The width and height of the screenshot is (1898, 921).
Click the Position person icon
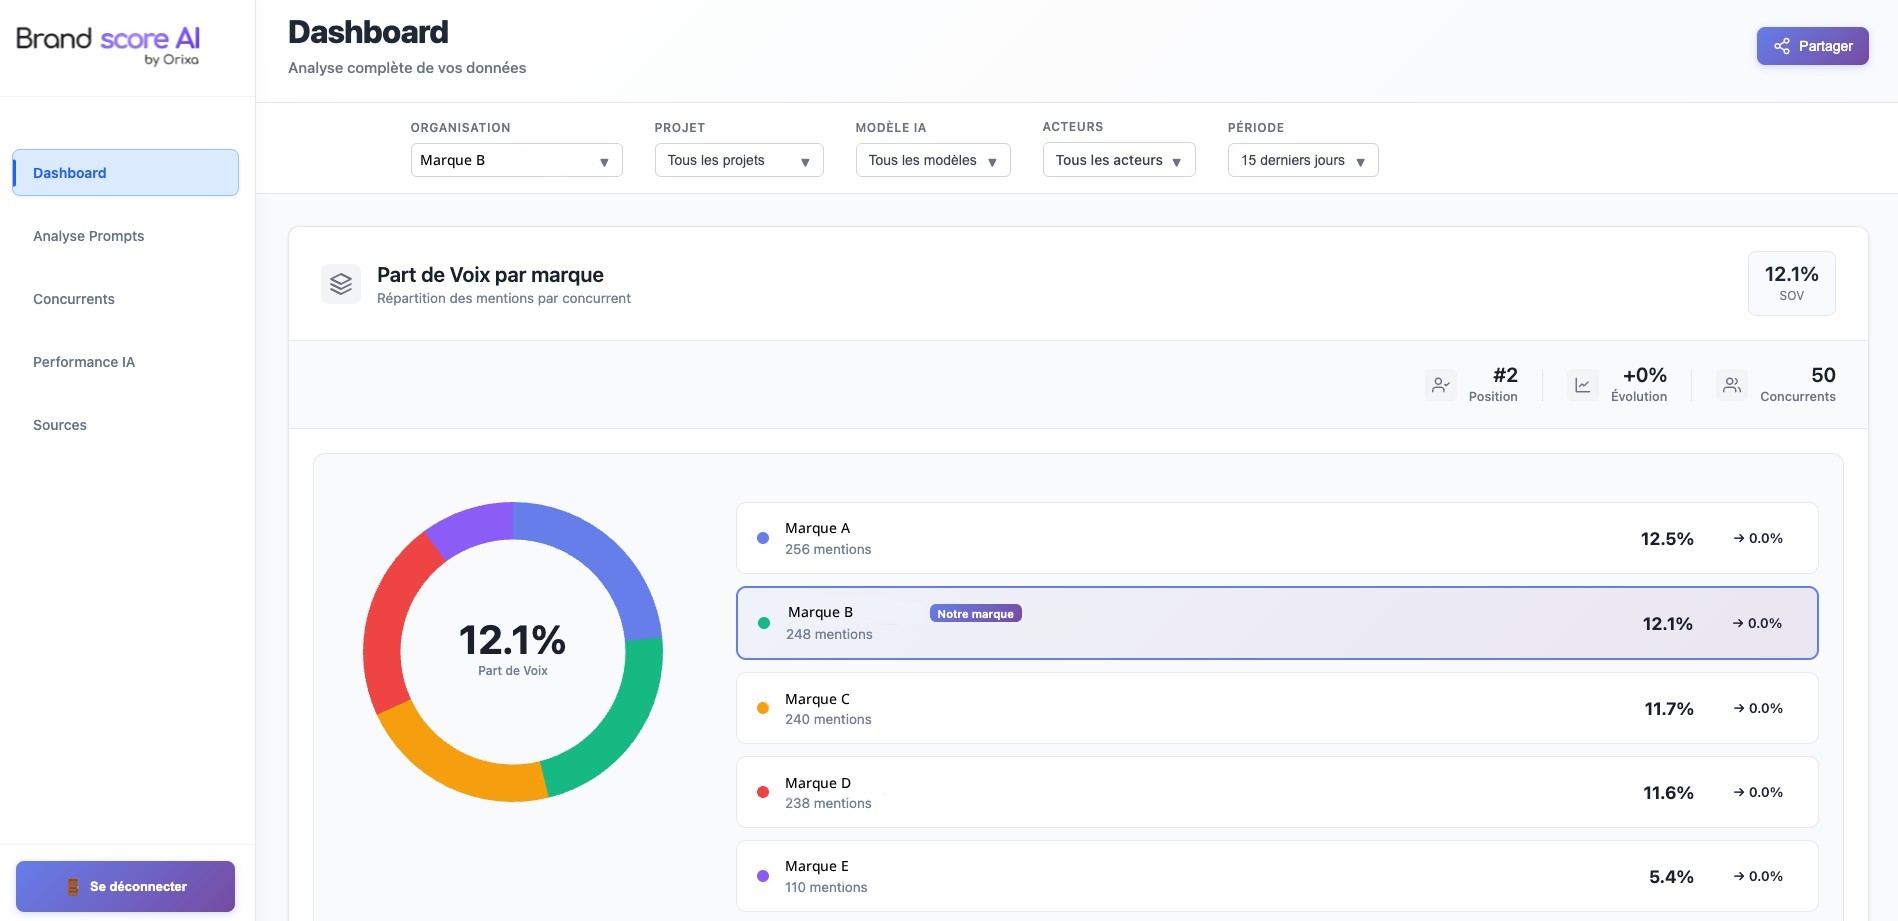[x=1441, y=385]
